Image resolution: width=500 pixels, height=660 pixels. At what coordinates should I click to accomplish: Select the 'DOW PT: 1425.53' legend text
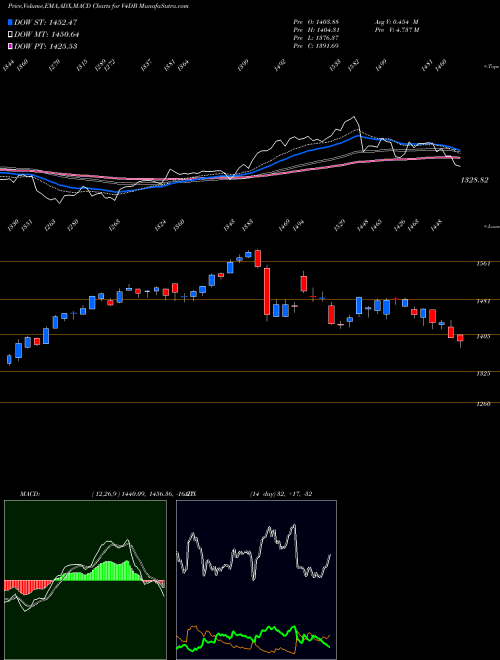45,46
